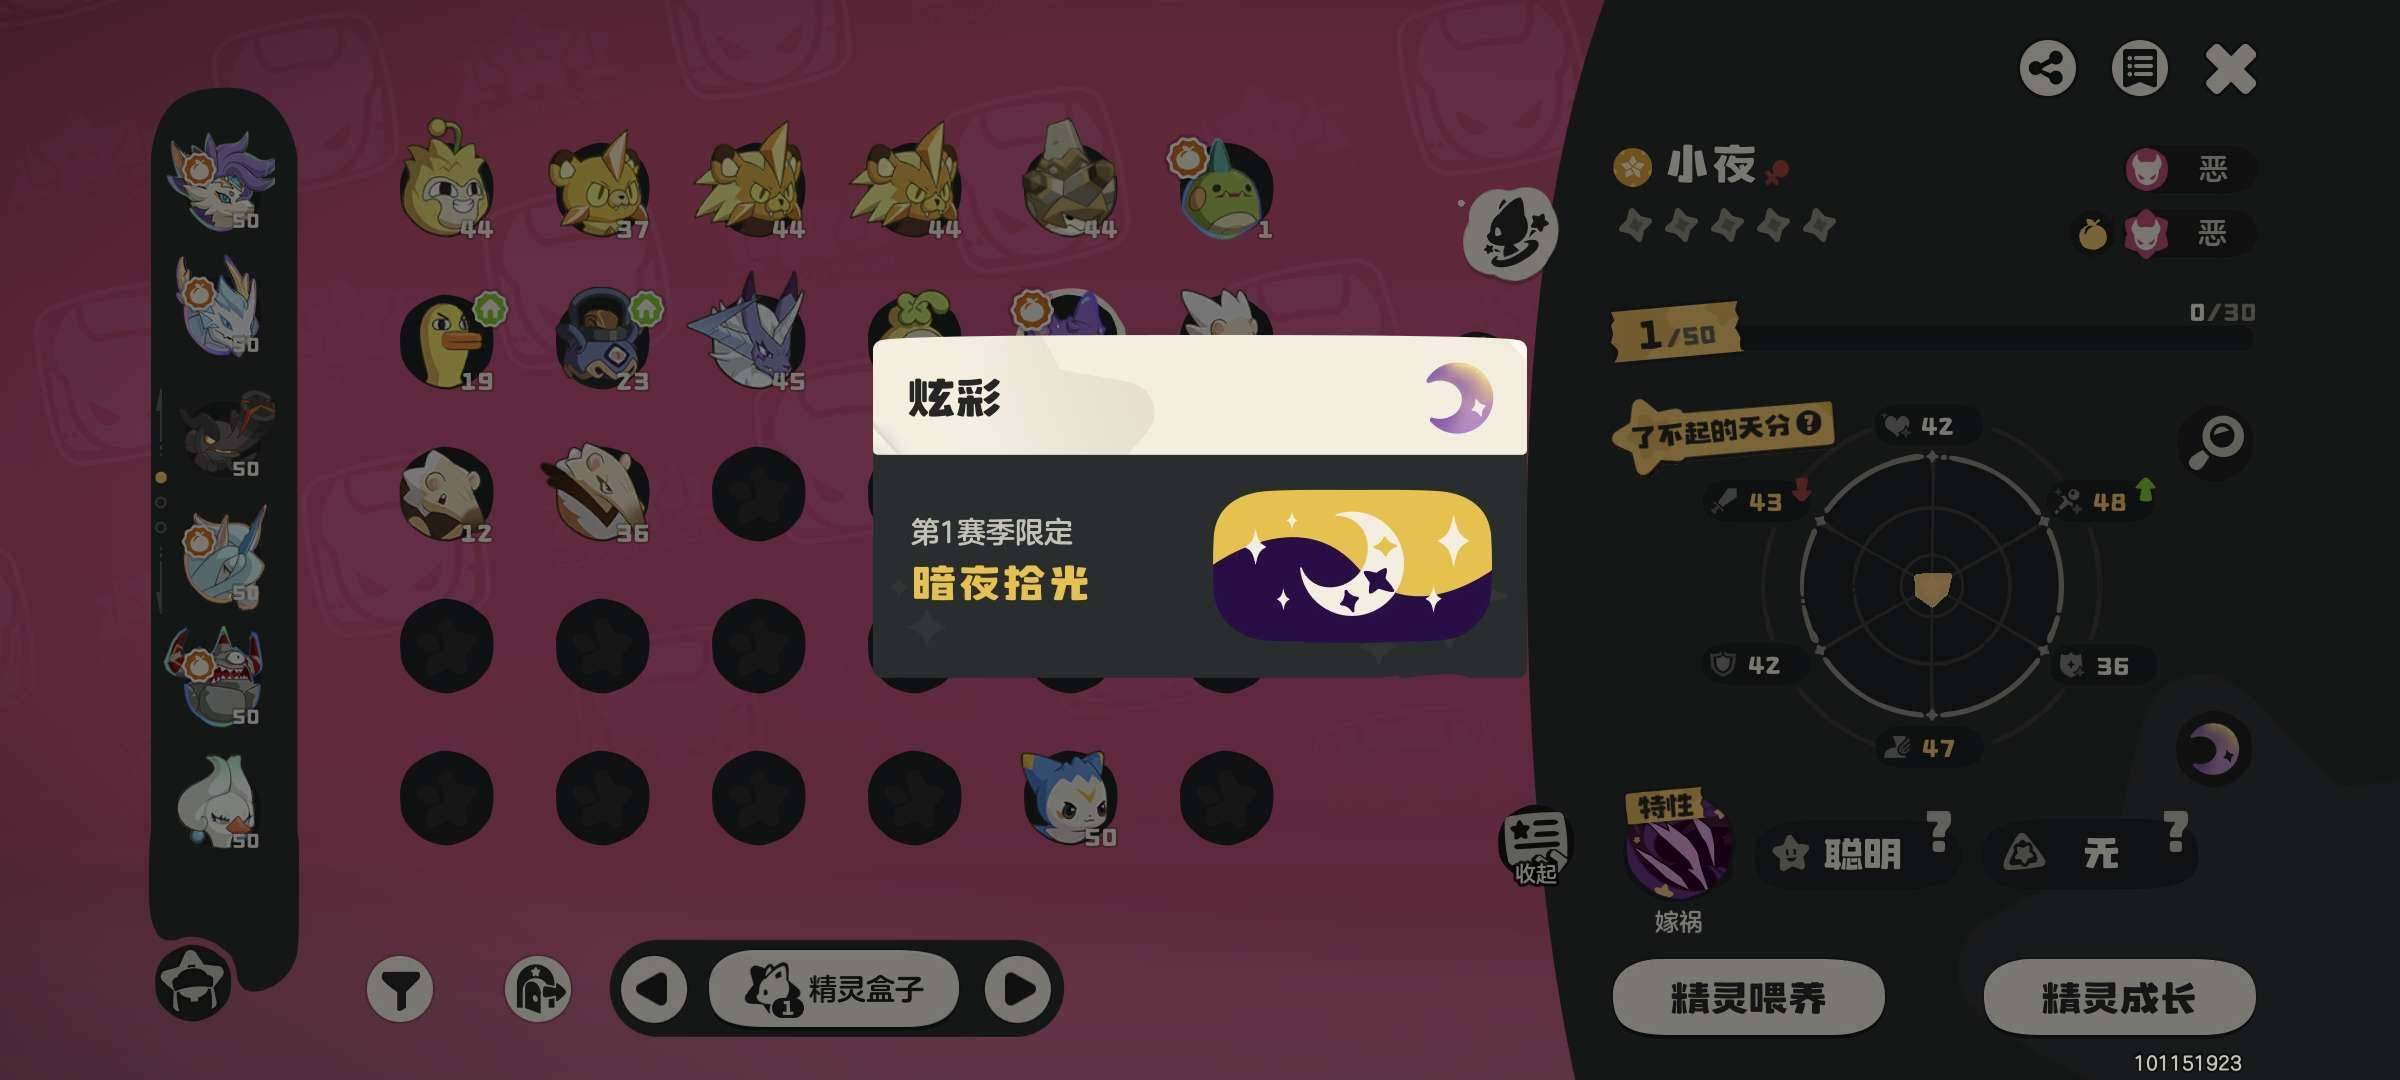Click the purple moon badge below magnifier

(2213, 749)
